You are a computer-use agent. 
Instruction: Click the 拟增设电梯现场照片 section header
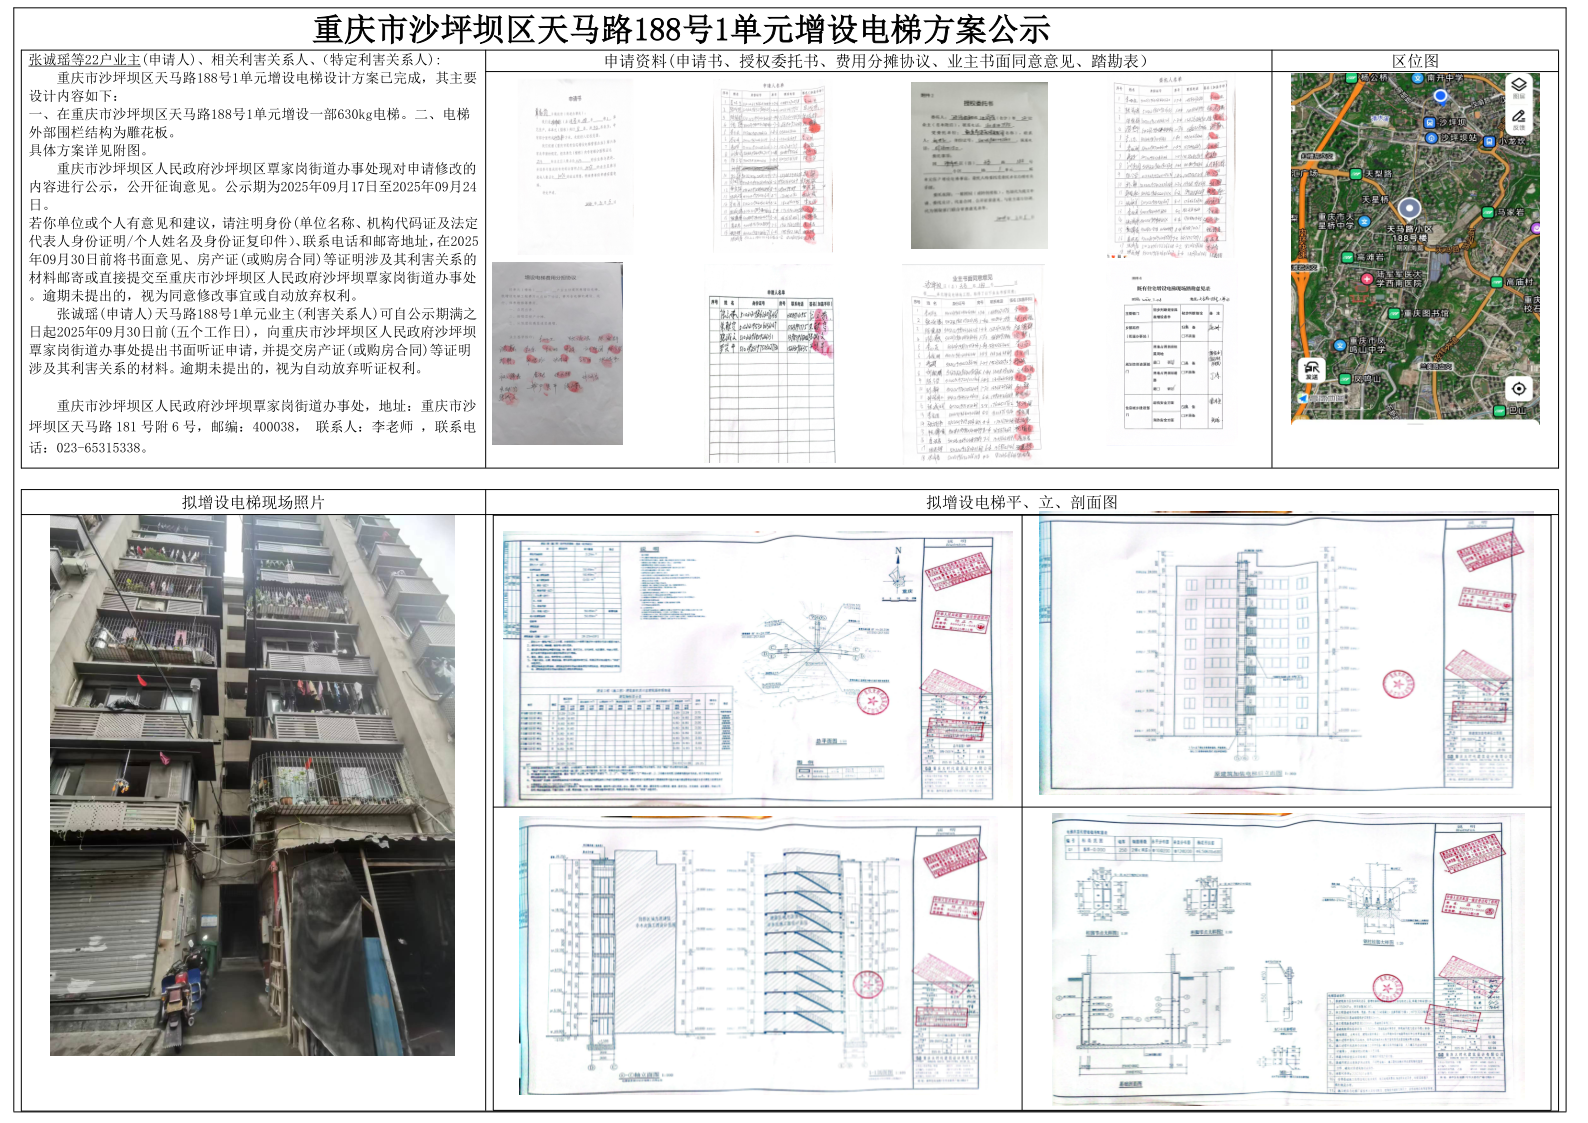click(253, 502)
